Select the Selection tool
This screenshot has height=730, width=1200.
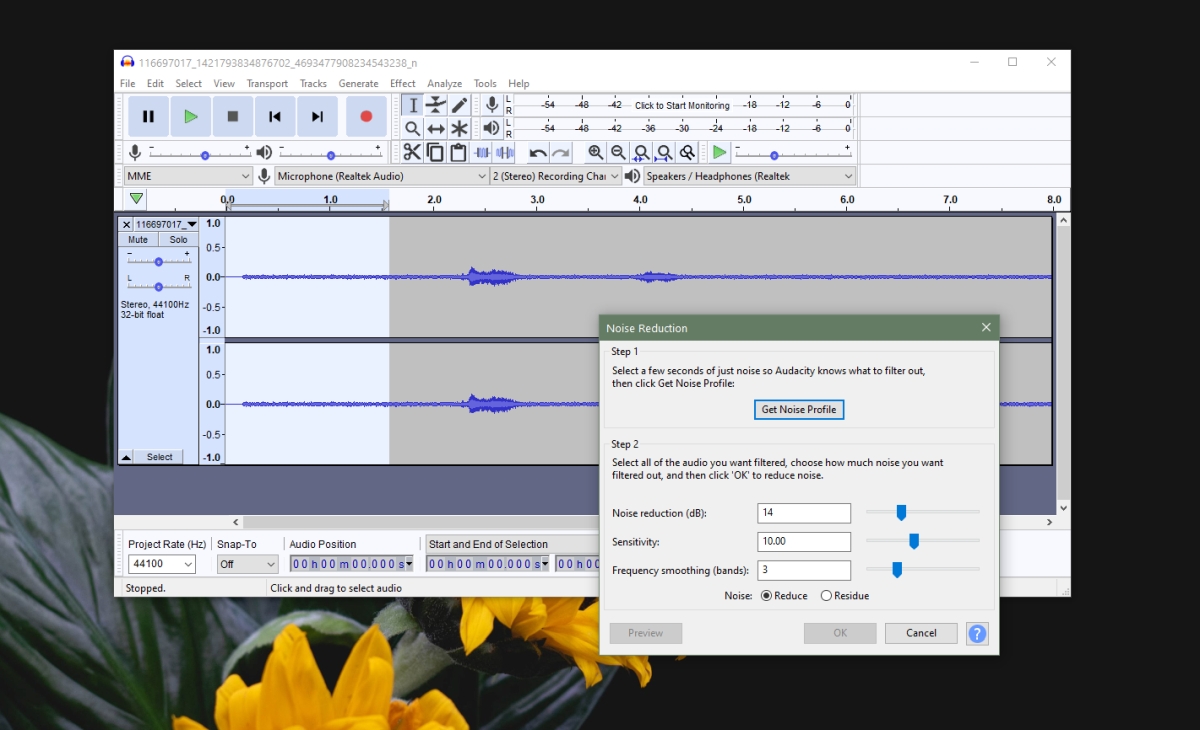point(413,104)
